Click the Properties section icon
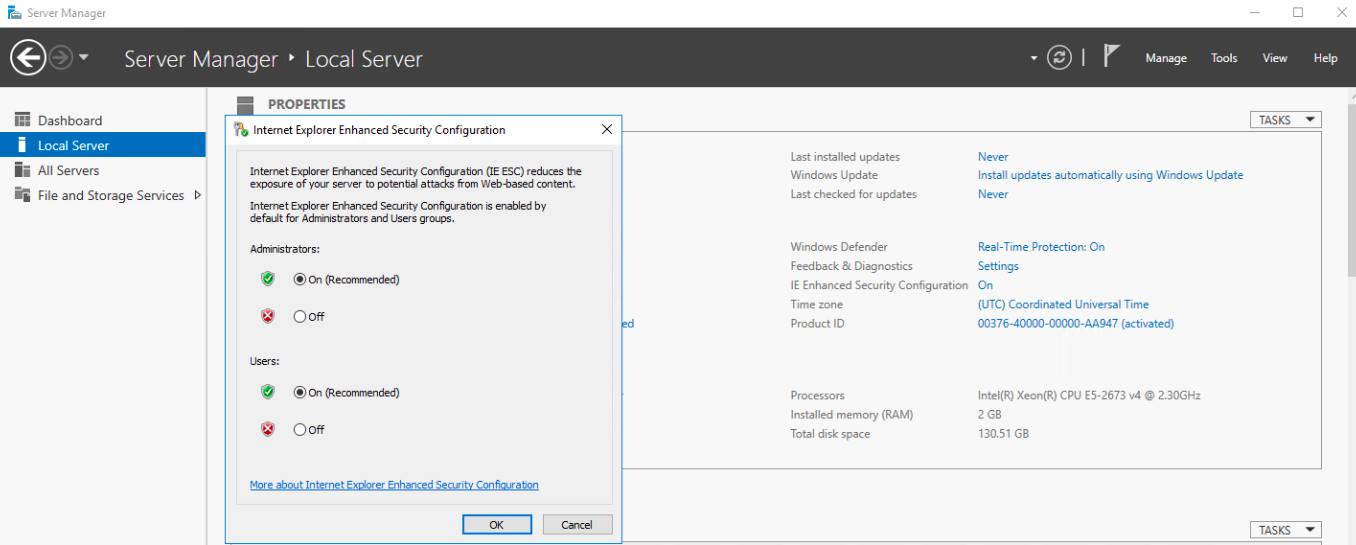The height and width of the screenshot is (545, 1356). coord(245,104)
